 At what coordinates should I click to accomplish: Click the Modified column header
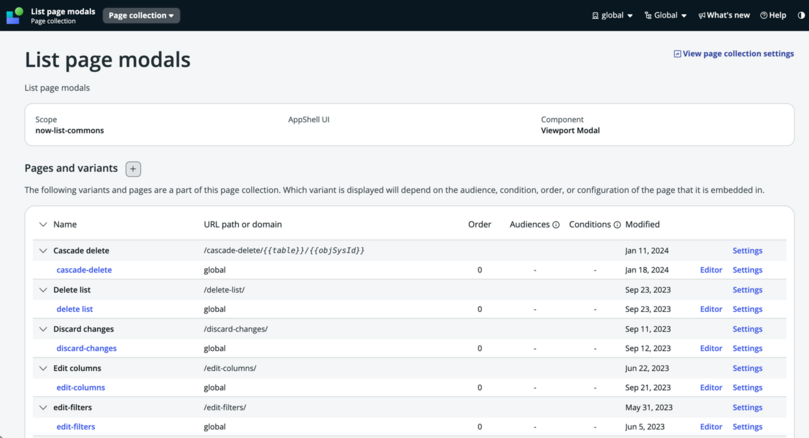click(x=642, y=224)
